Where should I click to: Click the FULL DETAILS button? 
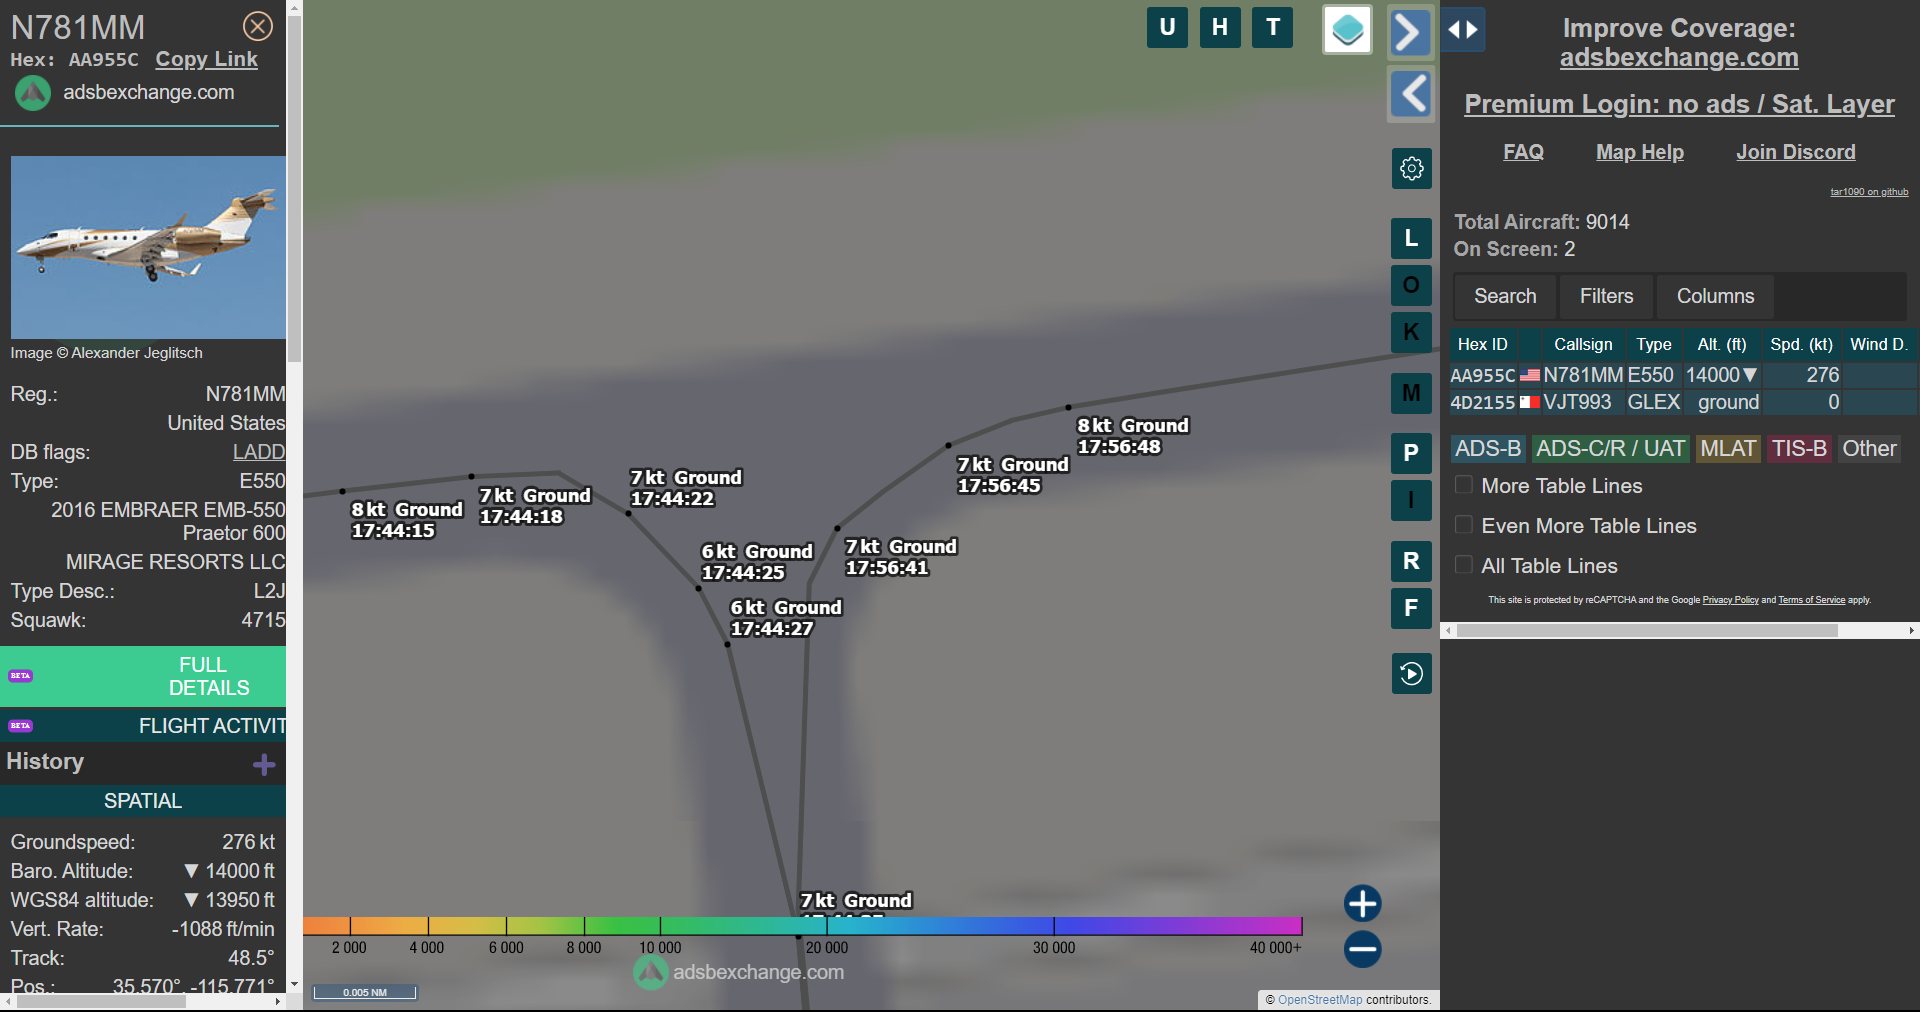pos(143,676)
